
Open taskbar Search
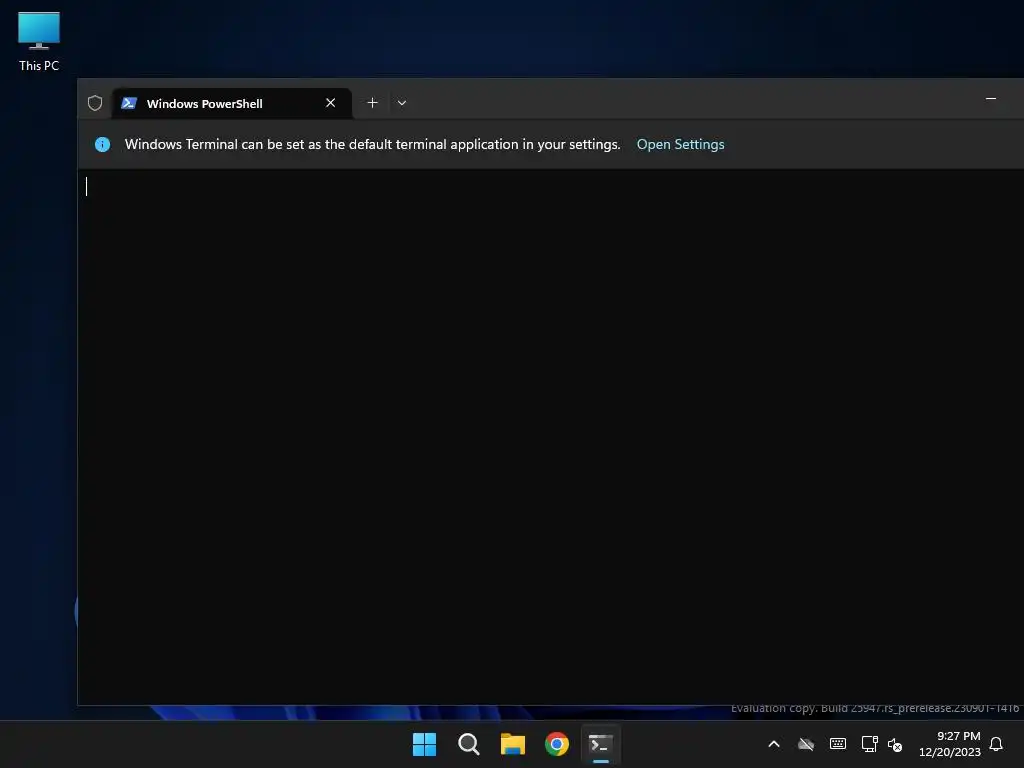(468, 744)
